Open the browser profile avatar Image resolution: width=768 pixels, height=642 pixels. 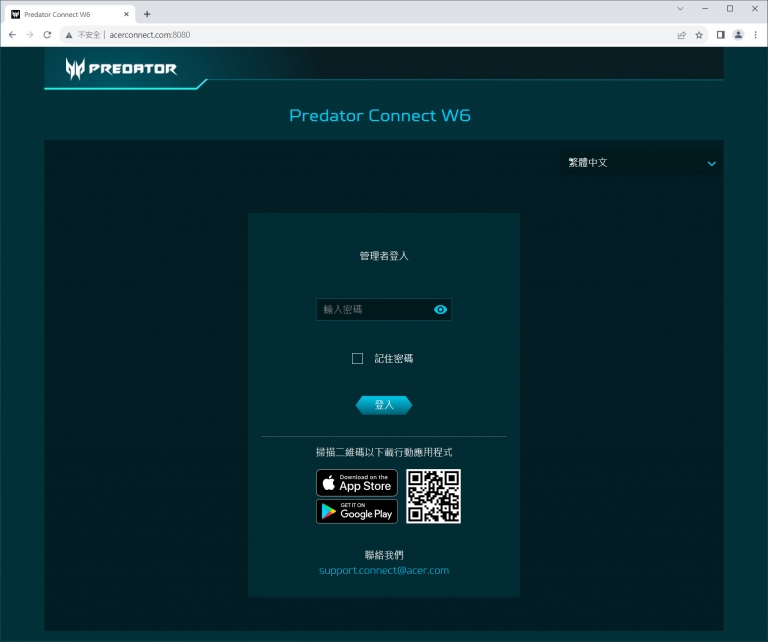(x=738, y=35)
